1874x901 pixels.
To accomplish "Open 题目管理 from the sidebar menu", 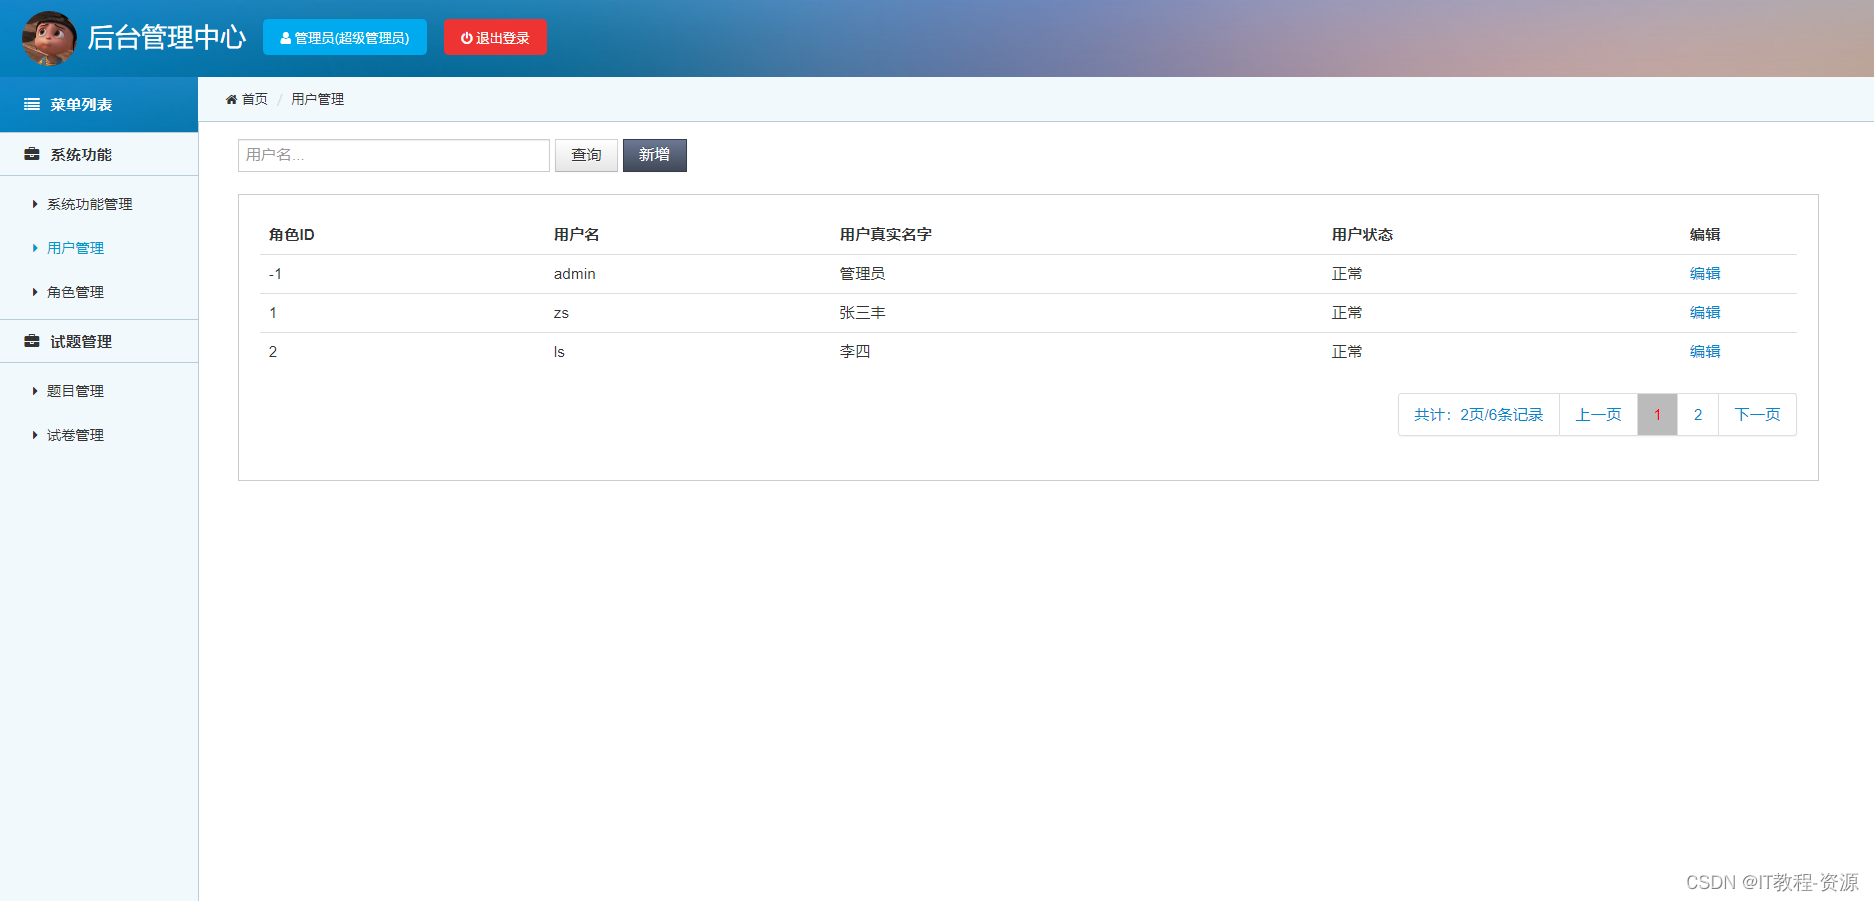I will pyautogui.click(x=74, y=391).
